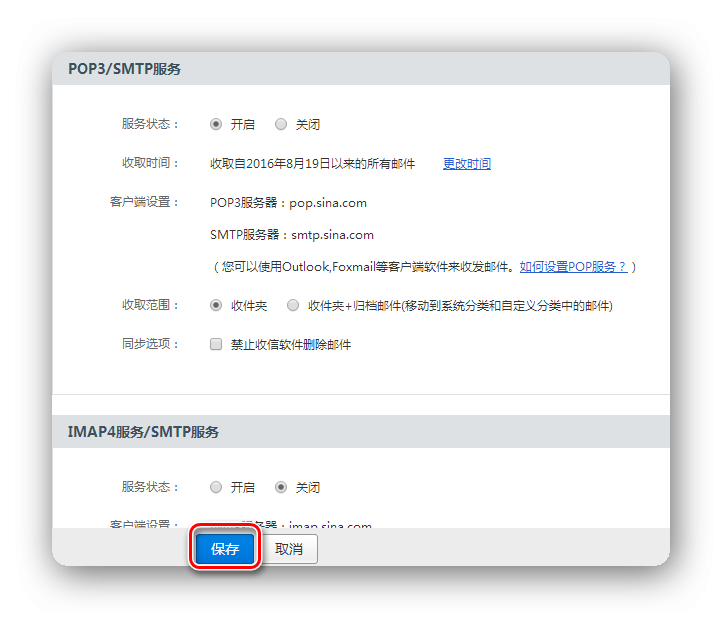Screen dimensions: 722x618
Task: Select 关闭 radio under POP3/SMTP service
Action: 281,125
